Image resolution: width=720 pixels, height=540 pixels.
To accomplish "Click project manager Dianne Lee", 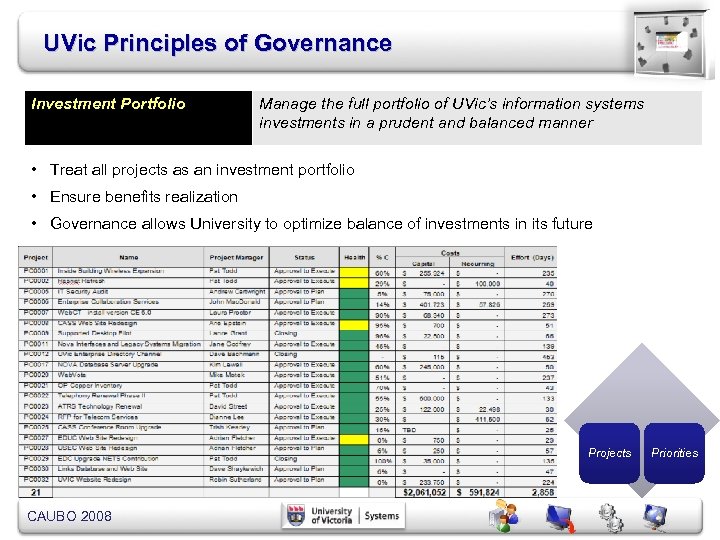I will click(226, 417).
